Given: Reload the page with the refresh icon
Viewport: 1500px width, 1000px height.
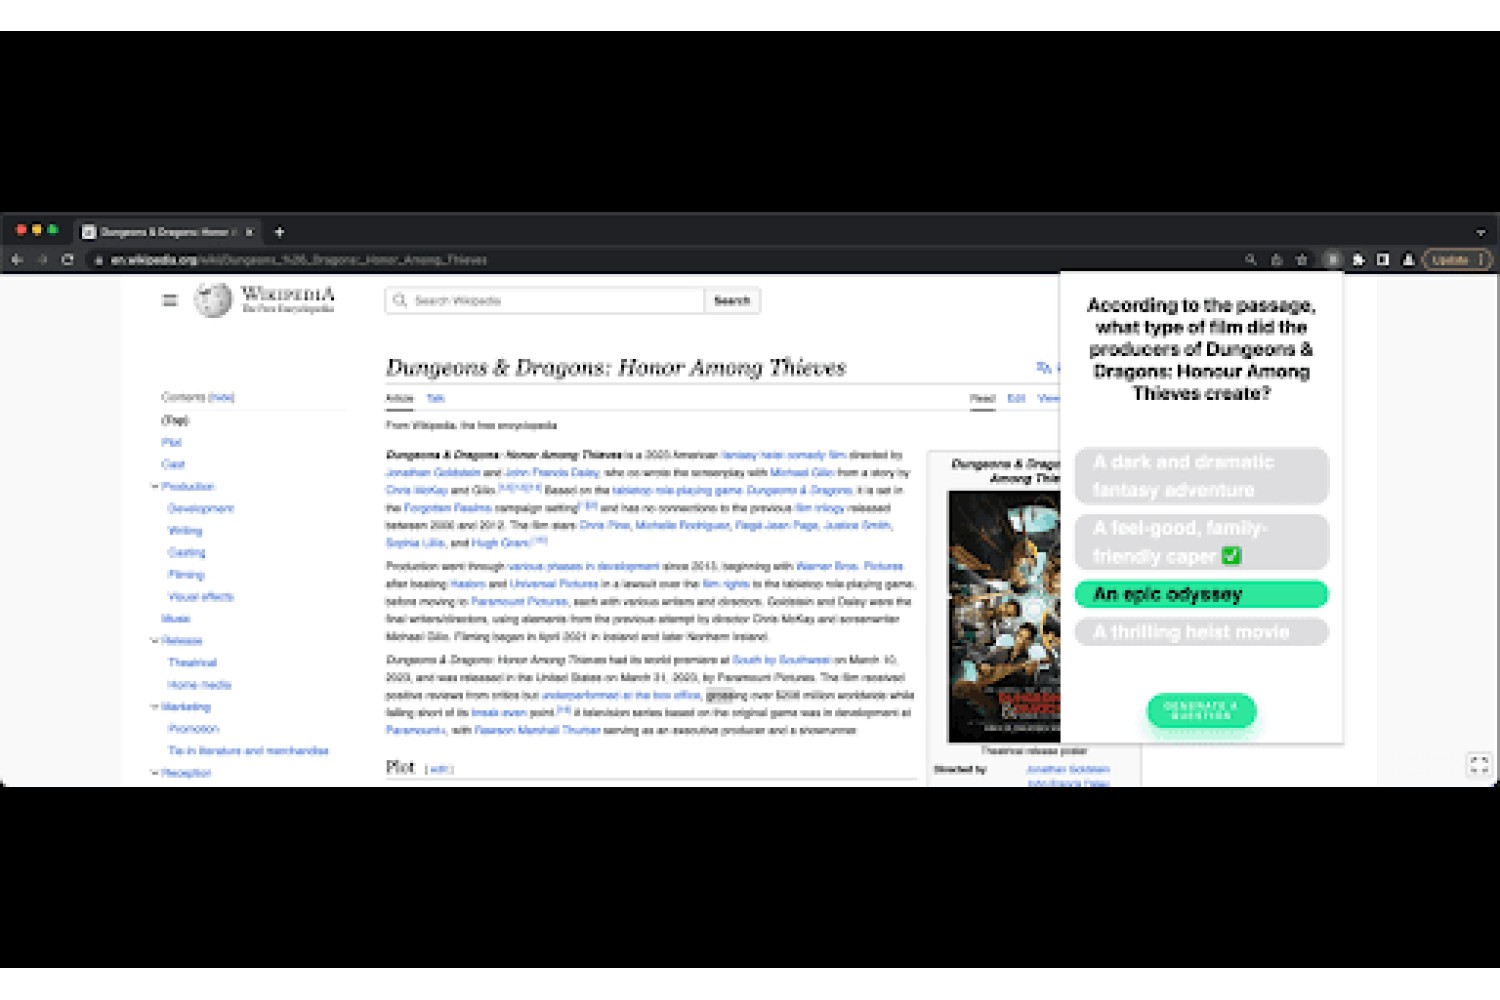Looking at the screenshot, I should tap(68, 260).
